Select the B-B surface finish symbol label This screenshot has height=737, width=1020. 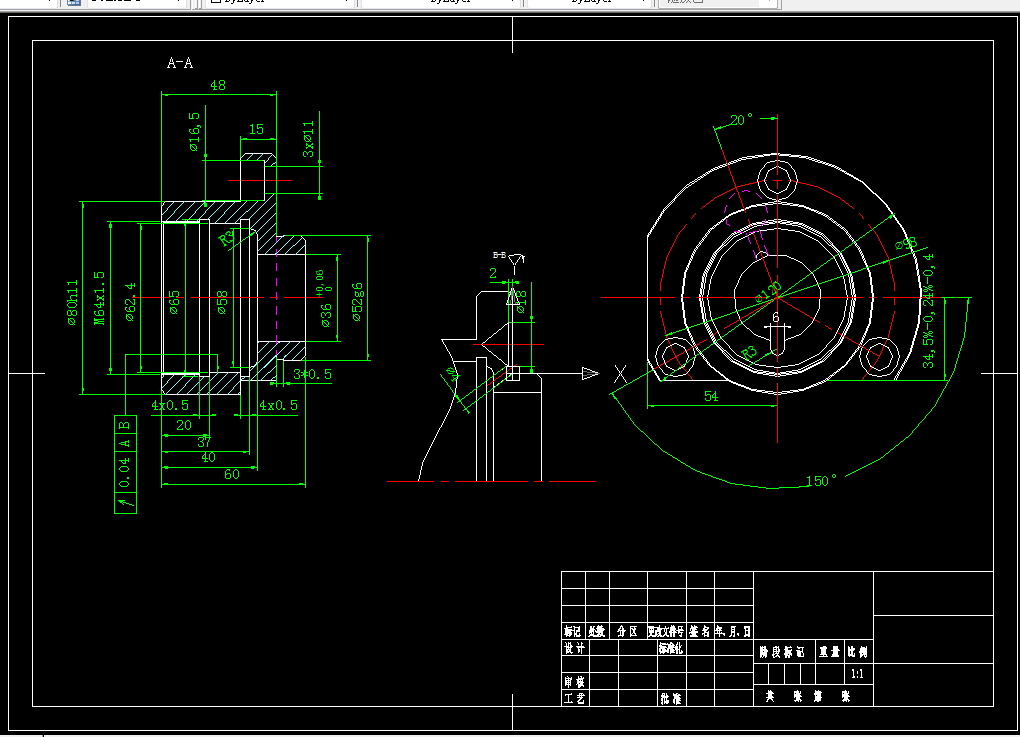(499, 255)
